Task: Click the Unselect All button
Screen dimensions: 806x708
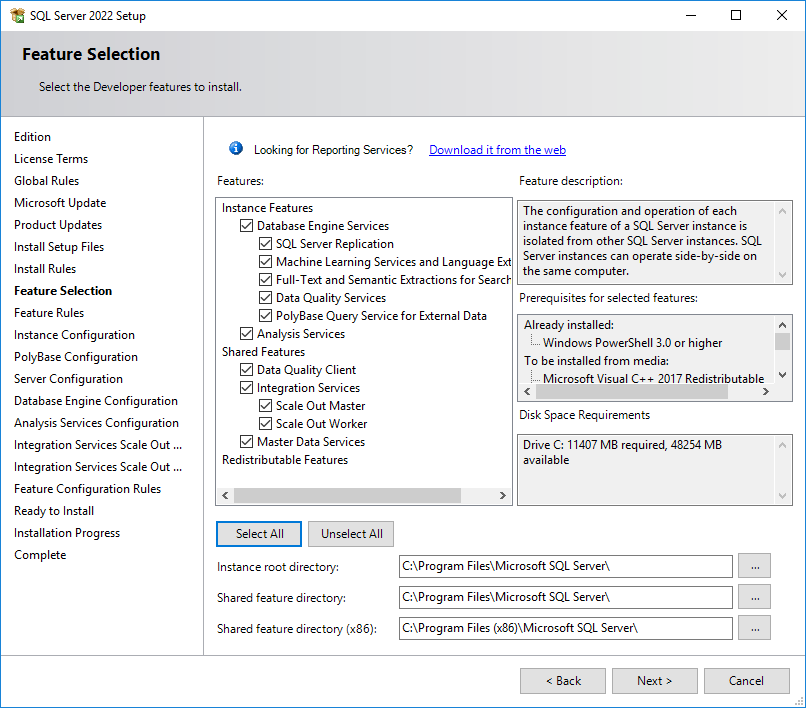Action: point(352,534)
